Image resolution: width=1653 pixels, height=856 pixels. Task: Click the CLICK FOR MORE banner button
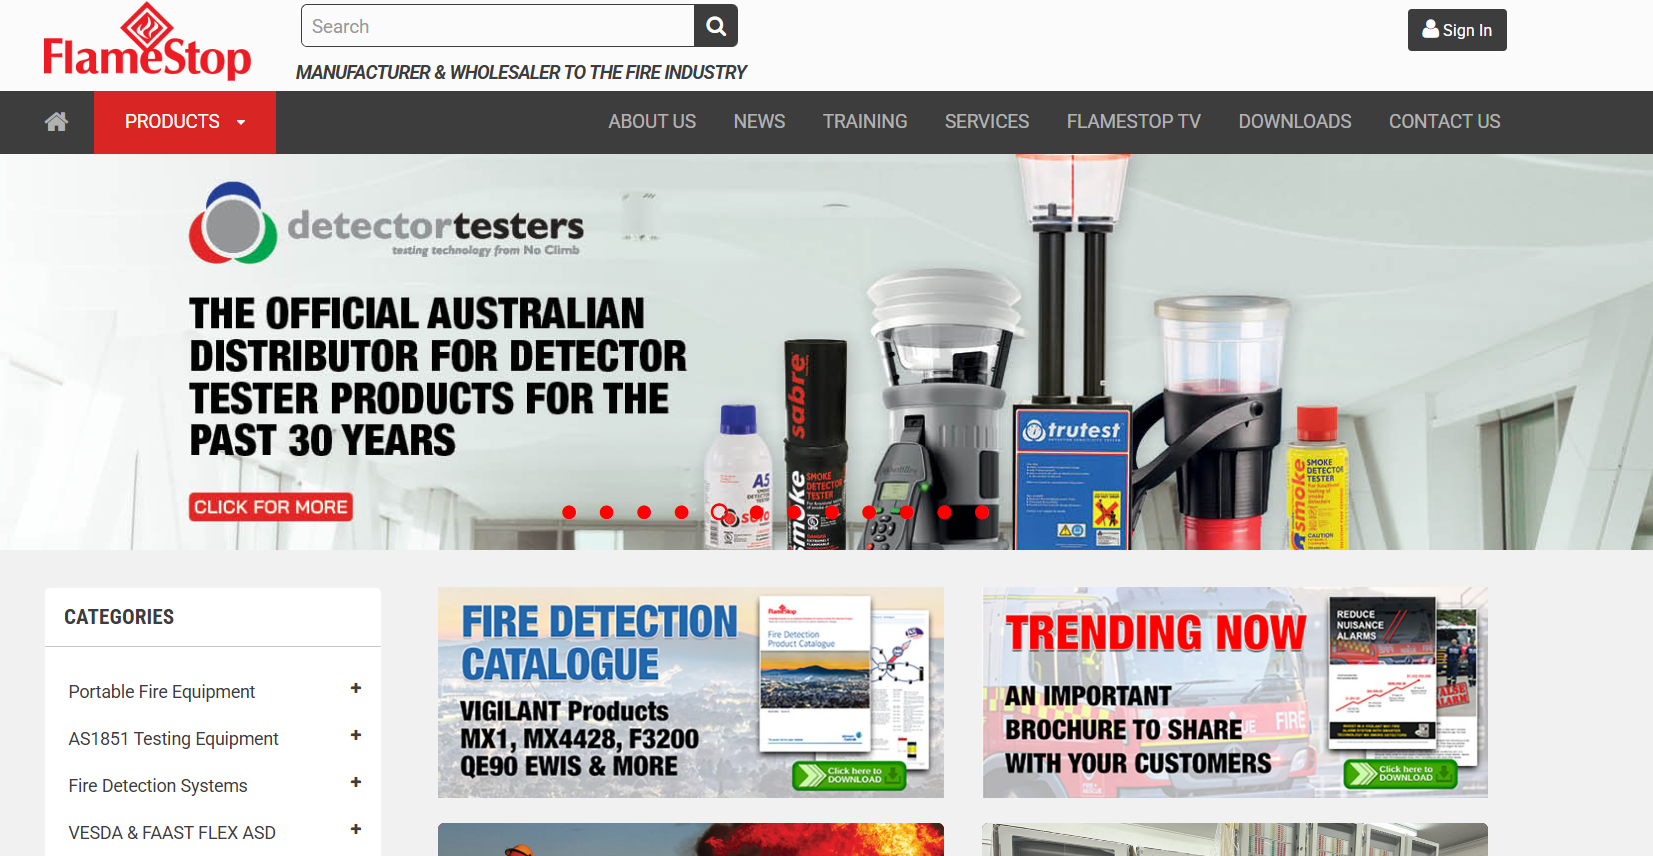[x=271, y=507]
